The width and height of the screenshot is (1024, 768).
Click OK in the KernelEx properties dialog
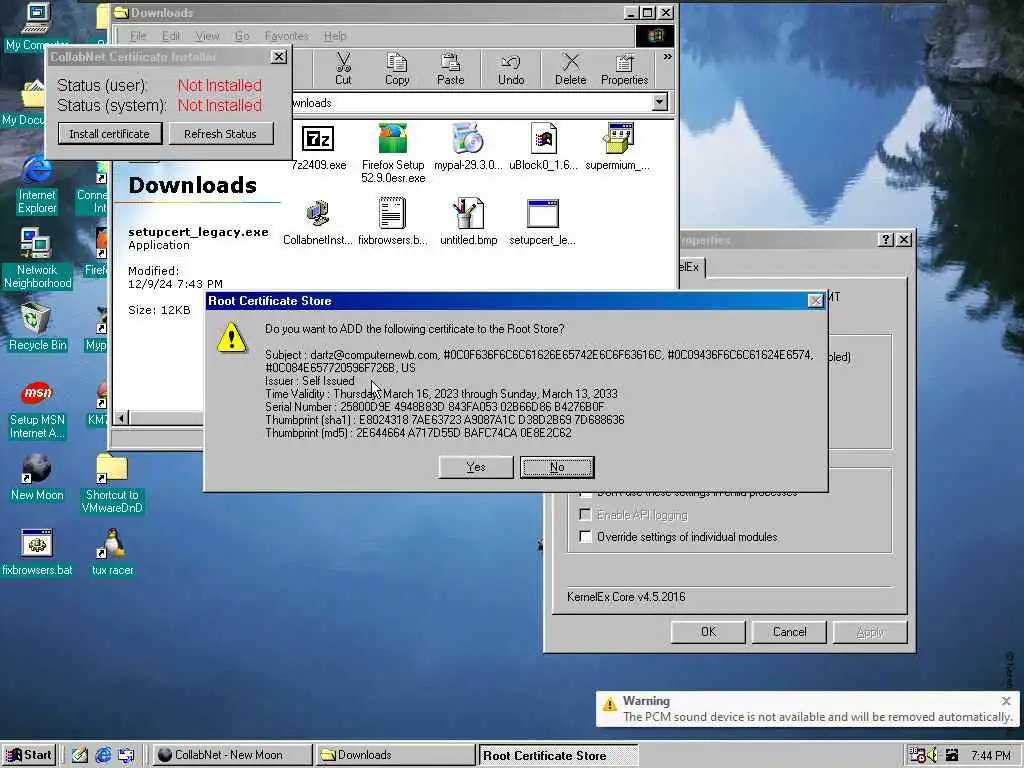709,632
